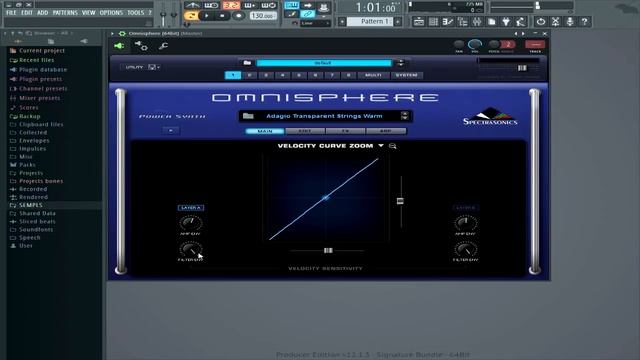Image resolution: width=640 pixels, height=360 pixels.
Task: Click the one-click audio recording microphone icon
Action: 570,21
